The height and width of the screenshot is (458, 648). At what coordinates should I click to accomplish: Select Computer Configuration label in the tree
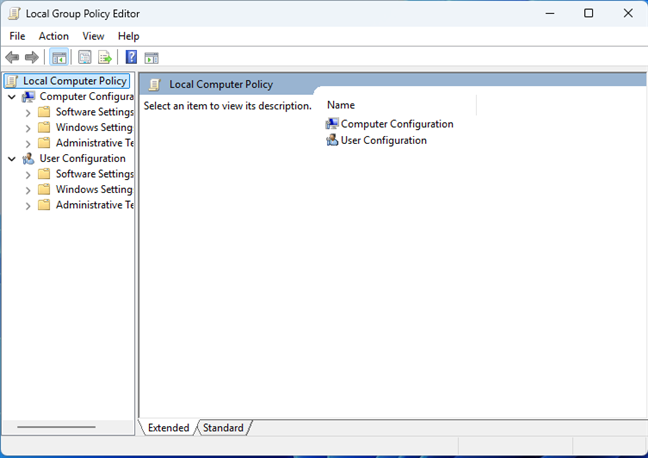tap(86, 97)
